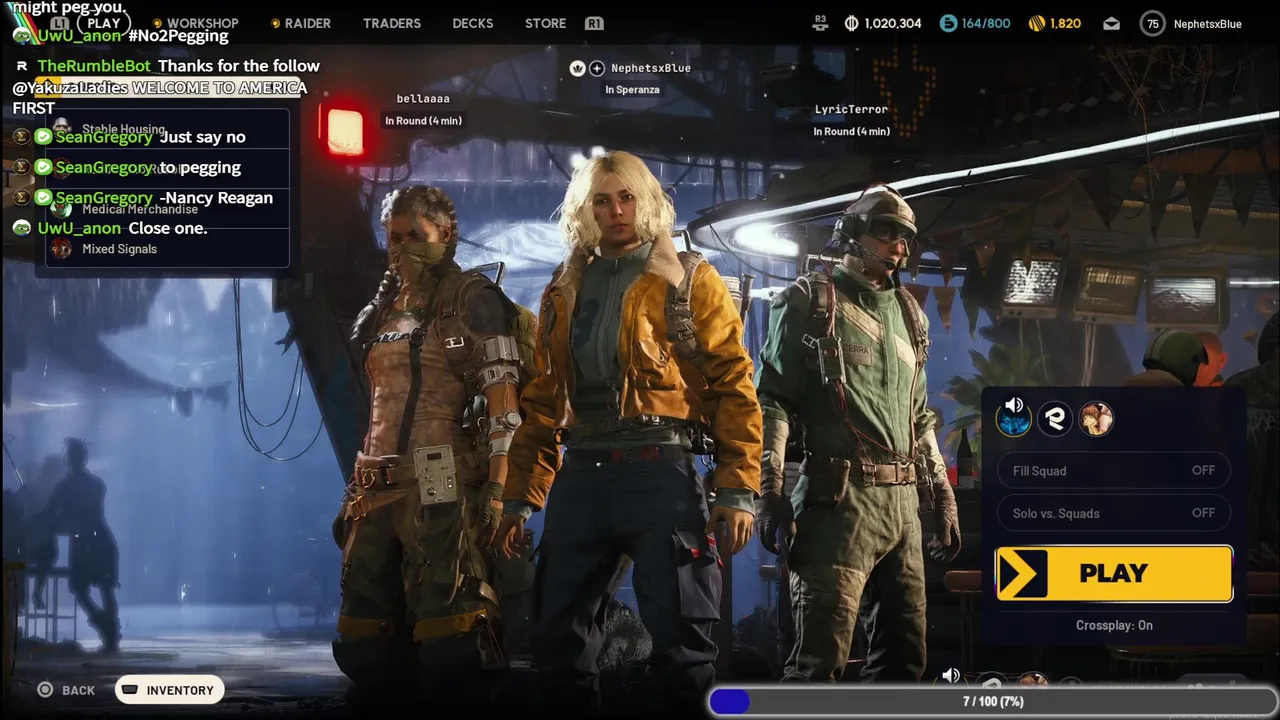
Task: Click the Crossplay: On setting text
Action: (1114, 625)
